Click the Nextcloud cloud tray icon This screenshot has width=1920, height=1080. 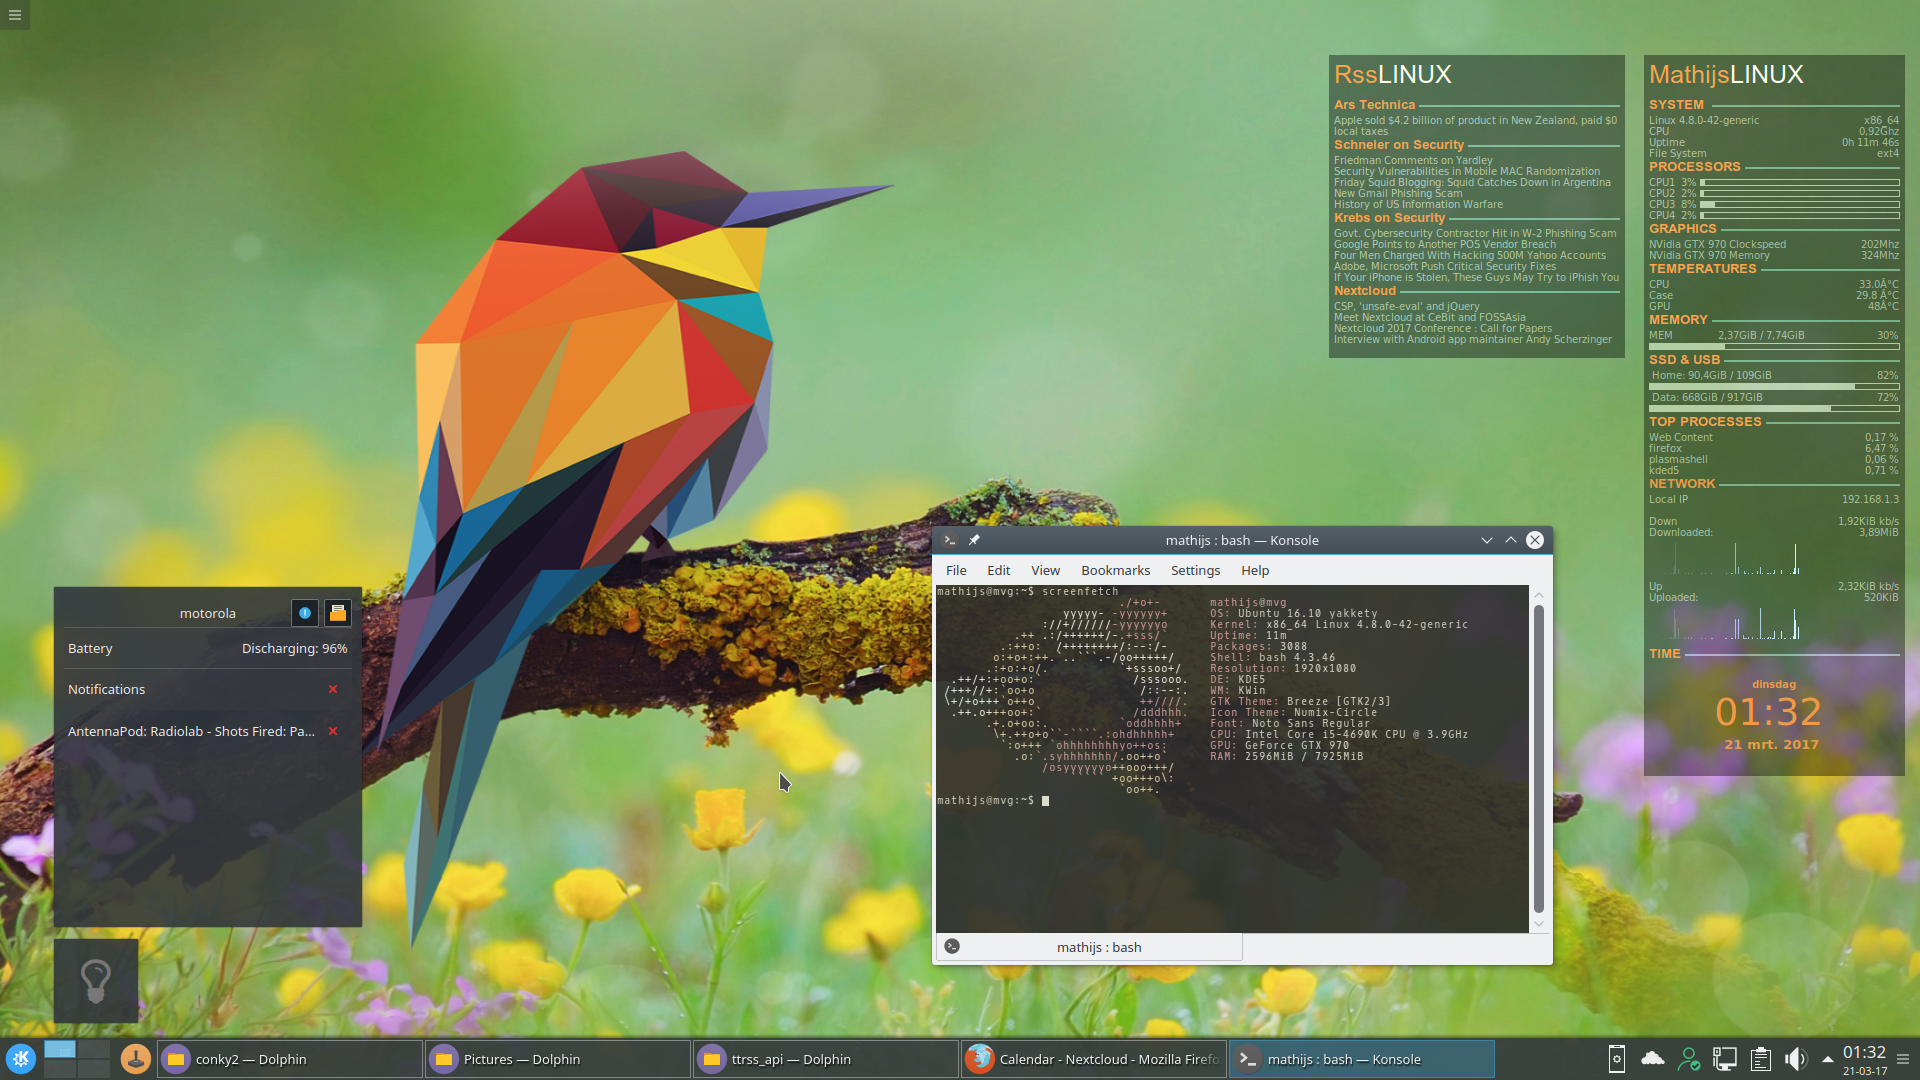pyautogui.click(x=1652, y=1059)
